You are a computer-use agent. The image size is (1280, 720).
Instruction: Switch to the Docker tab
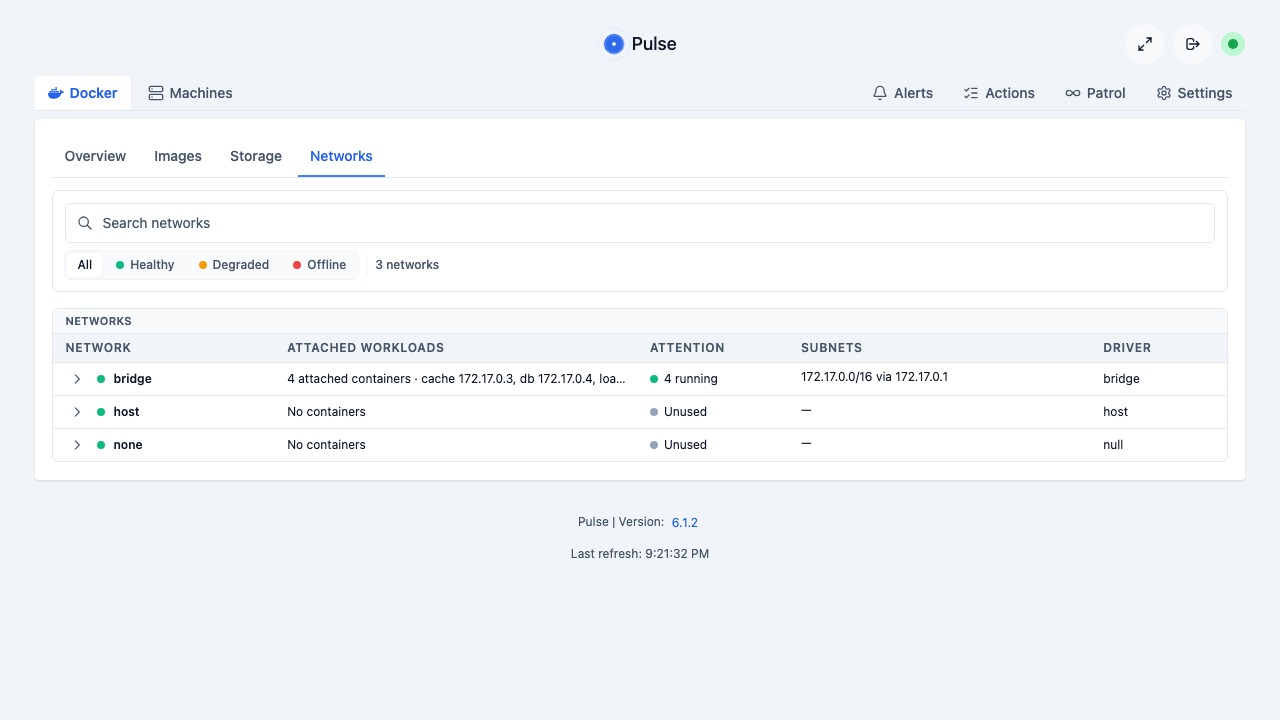point(83,93)
